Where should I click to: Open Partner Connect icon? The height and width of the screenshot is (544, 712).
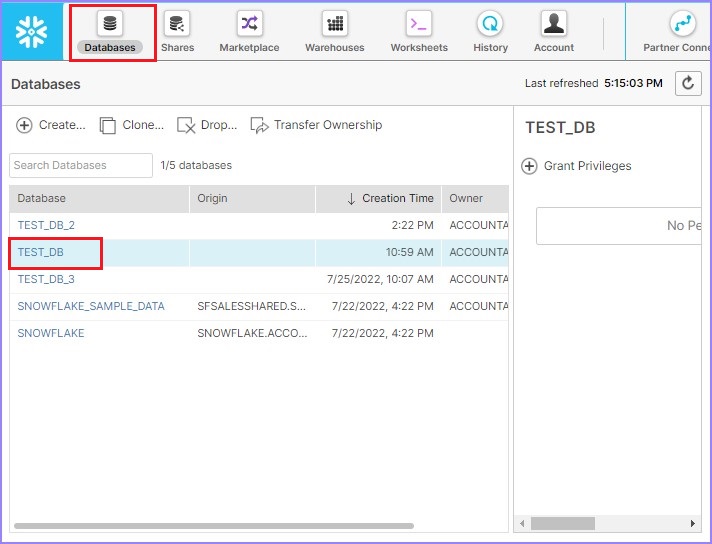tap(682, 23)
